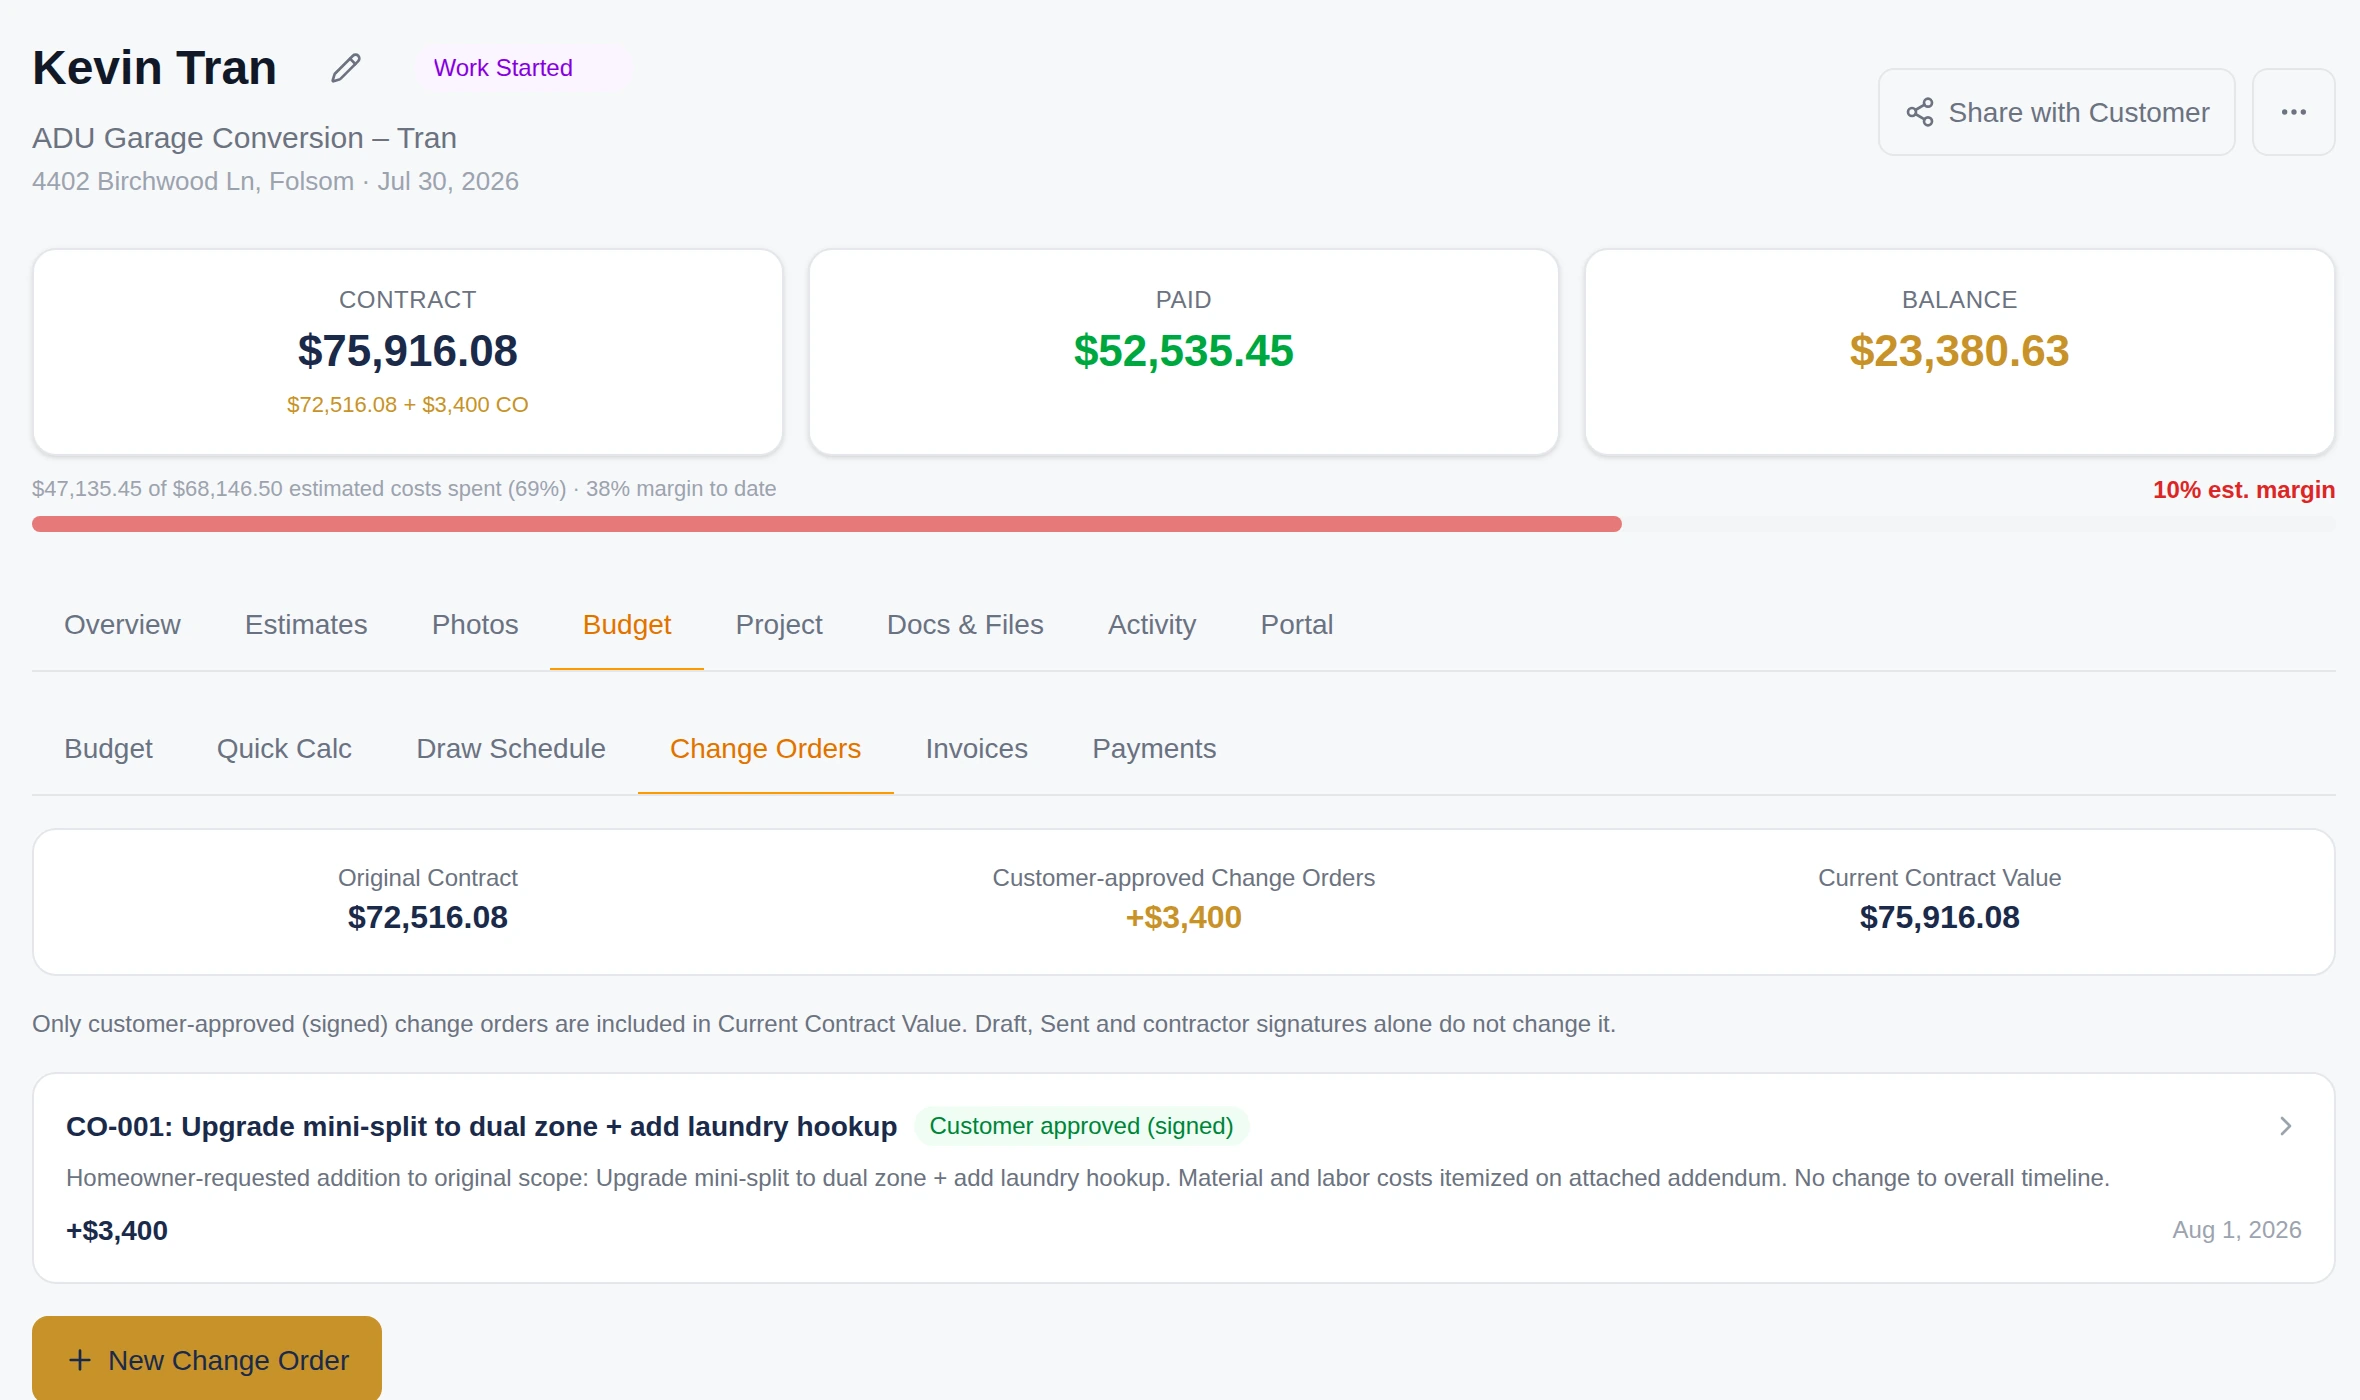Open the Invoices sub-tab
2360x1400 pixels.
977,749
